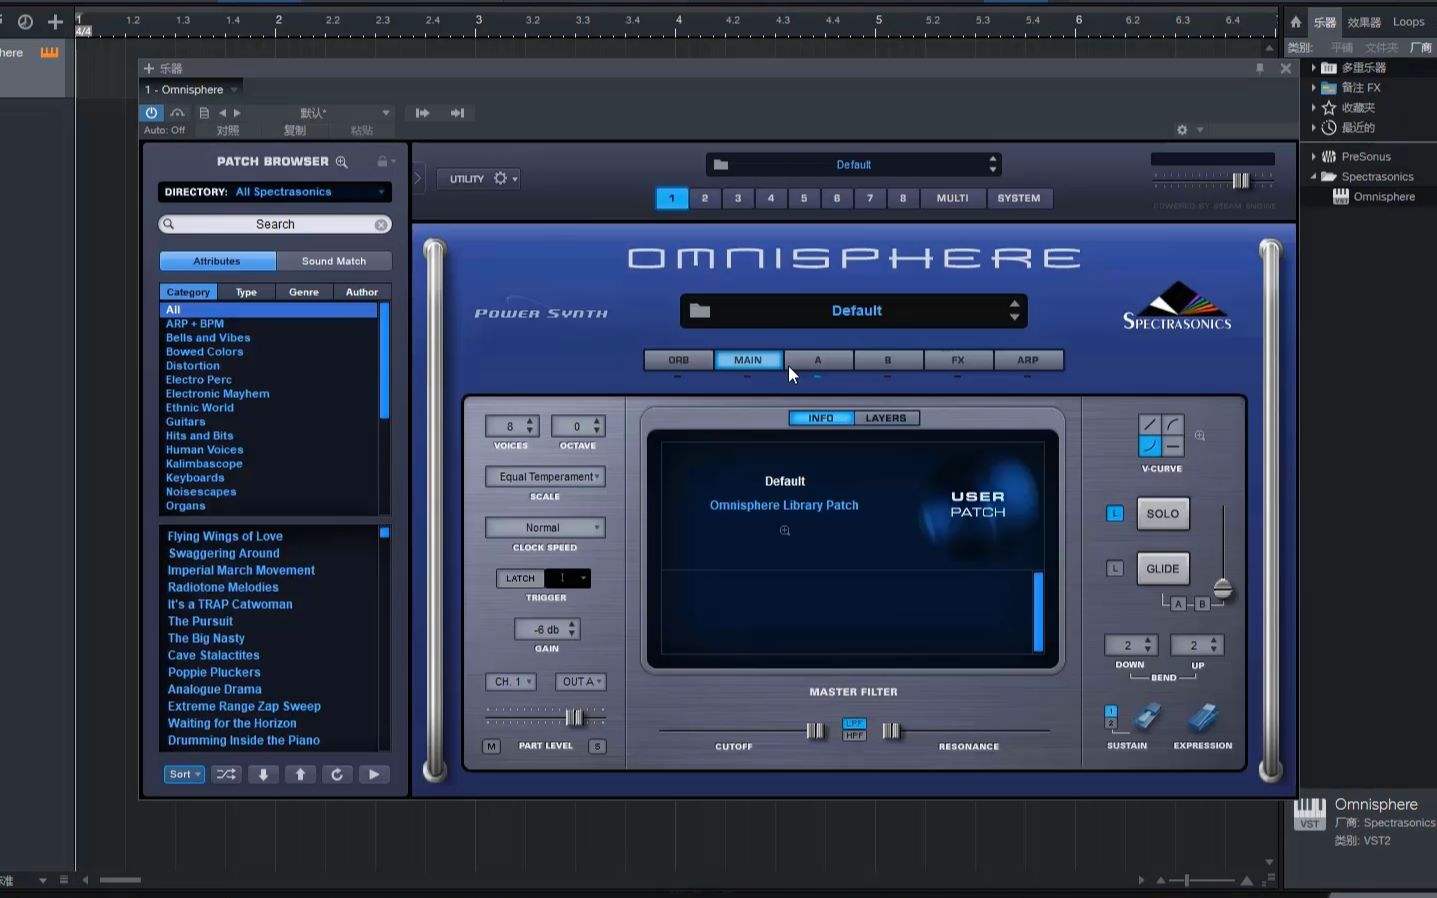Click the refresh patch list icon
Image resolution: width=1437 pixels, height=898 pixels.
[x=337, y=774]
